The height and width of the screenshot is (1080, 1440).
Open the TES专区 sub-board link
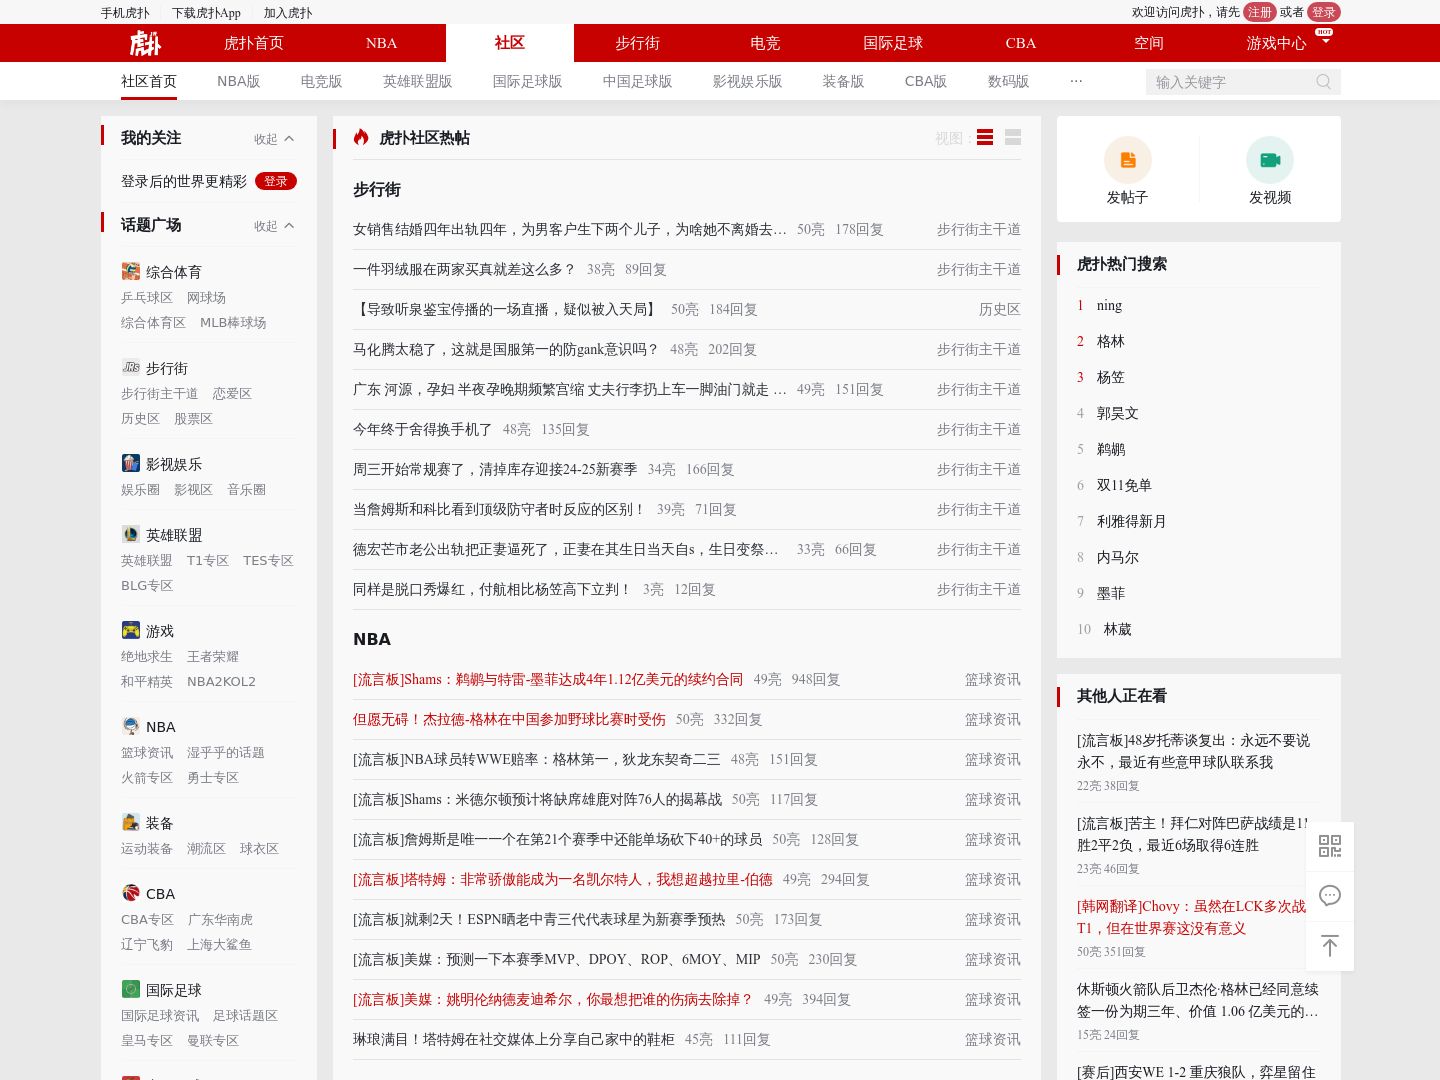point(268,560)
